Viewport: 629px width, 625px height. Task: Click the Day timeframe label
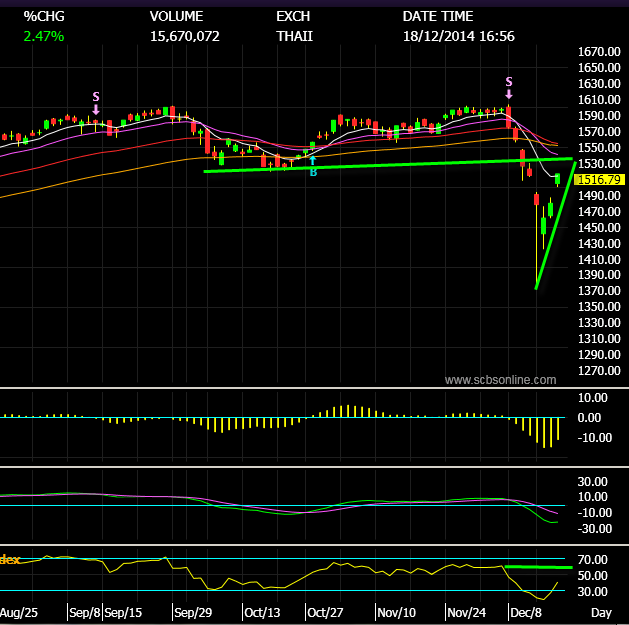coord(601,613)
